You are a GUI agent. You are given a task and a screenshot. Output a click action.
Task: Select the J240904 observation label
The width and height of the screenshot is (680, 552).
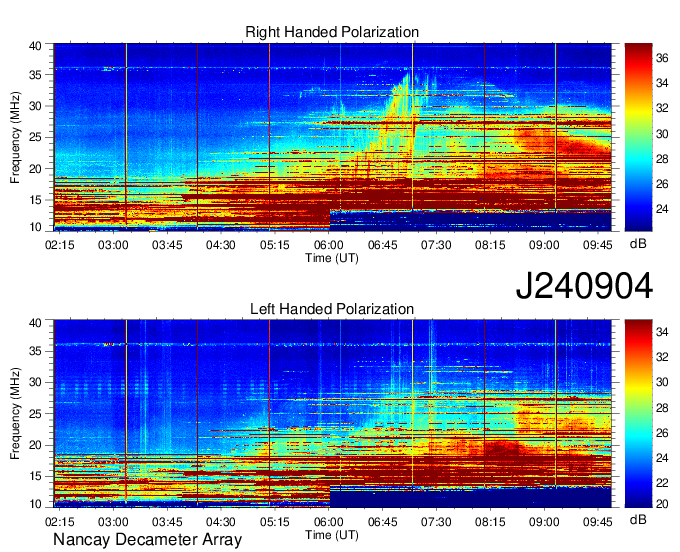point(584,286)
